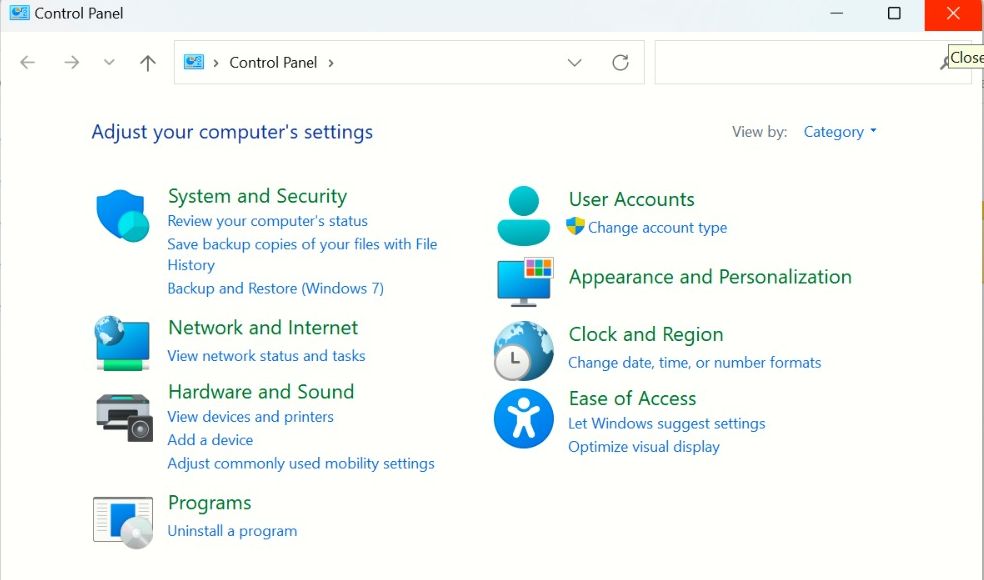Viewport: 984px width, 580px height.
Task: Click View devices and printers
Action: tap(250, 417)
